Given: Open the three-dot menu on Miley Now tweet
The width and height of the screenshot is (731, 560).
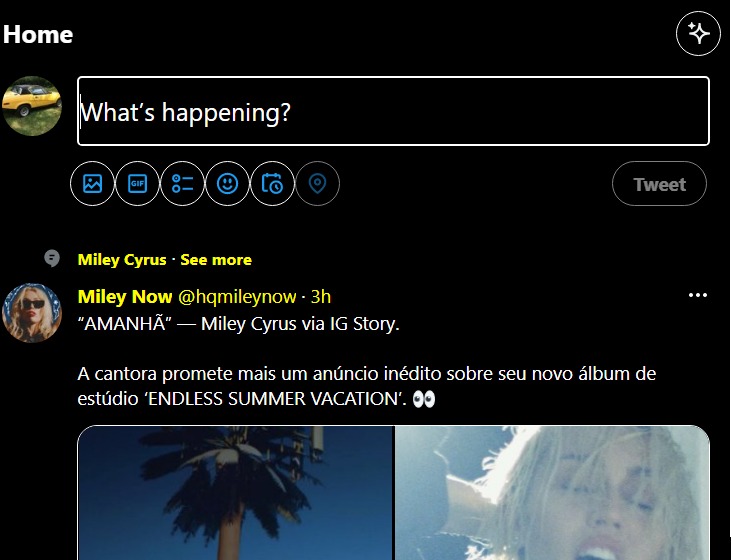Looking at the screenshot, I should (698, 295).
